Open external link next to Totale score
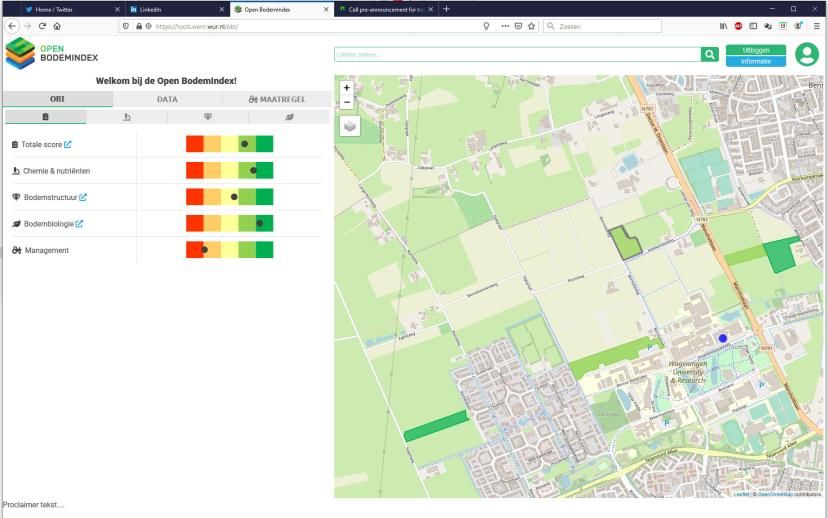Image resolution: width=828 pixels, height=518 pixels. pyautogui.click(x=68, y=144)
